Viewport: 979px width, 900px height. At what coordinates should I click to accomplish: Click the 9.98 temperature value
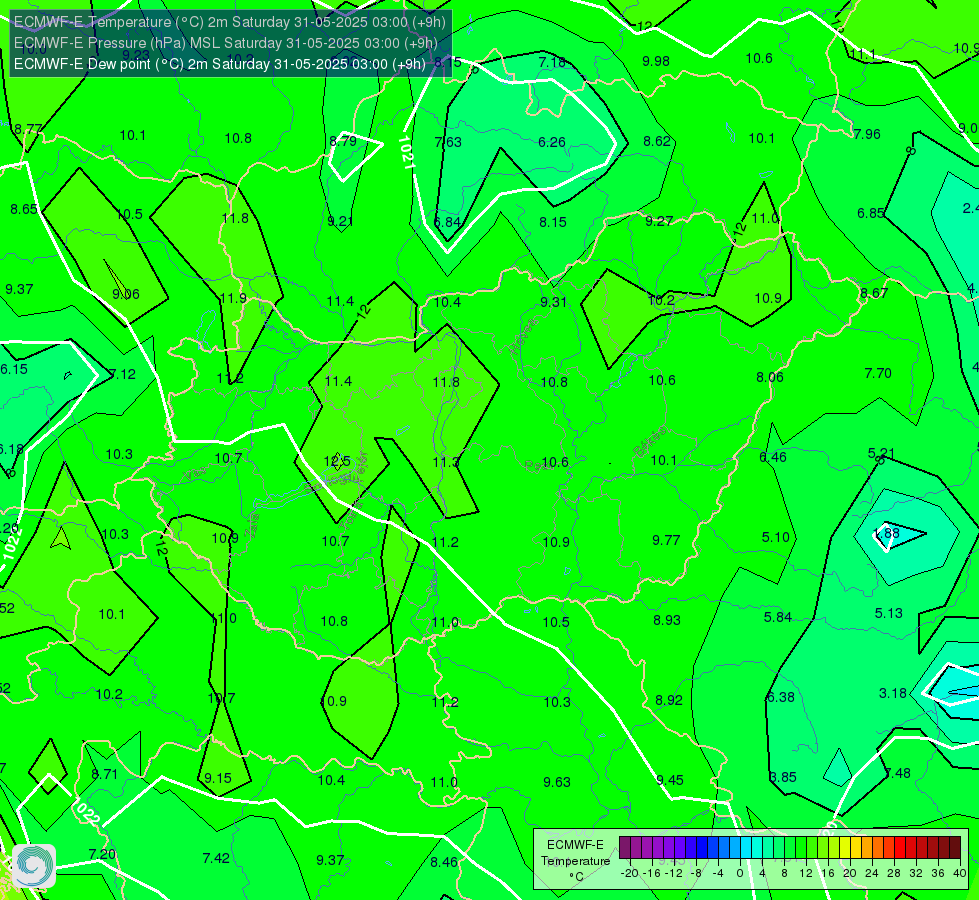coord(656,61)
